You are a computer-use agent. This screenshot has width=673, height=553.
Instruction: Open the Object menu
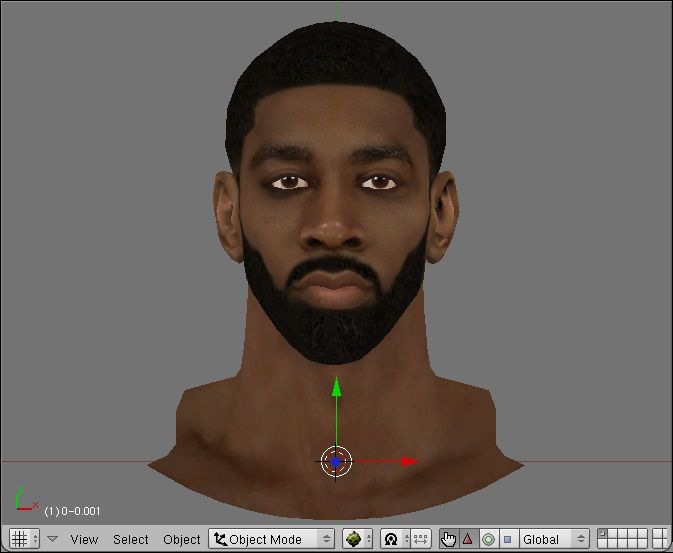coord(181,539)
